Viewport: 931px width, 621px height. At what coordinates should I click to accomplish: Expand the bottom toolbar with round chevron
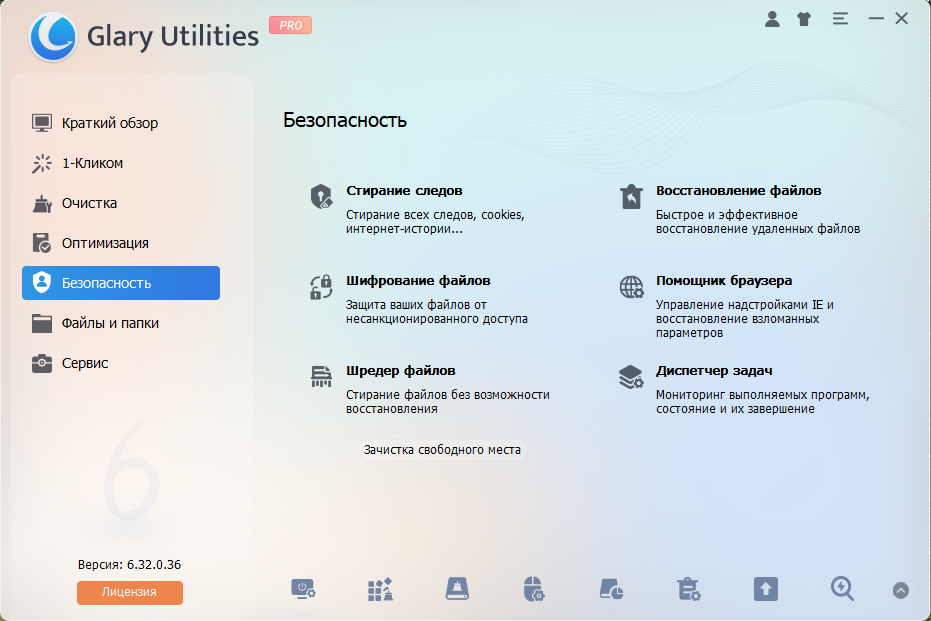(x=901, y=590)
